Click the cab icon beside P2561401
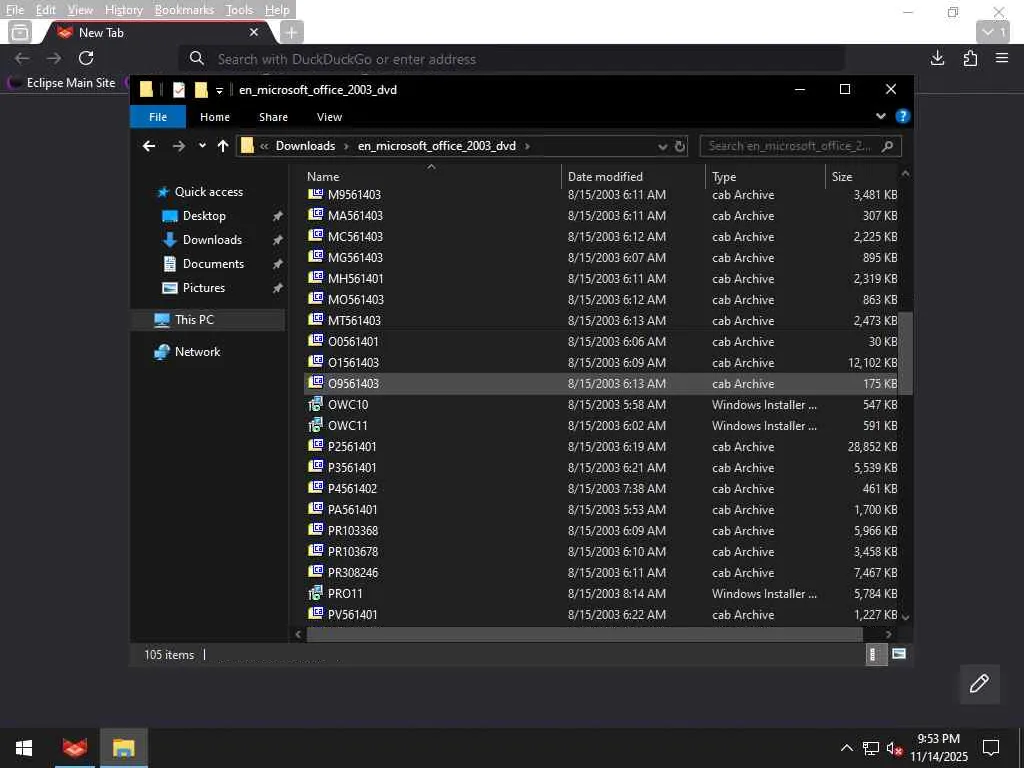The image size is (1024, 768). coord(315,446)
